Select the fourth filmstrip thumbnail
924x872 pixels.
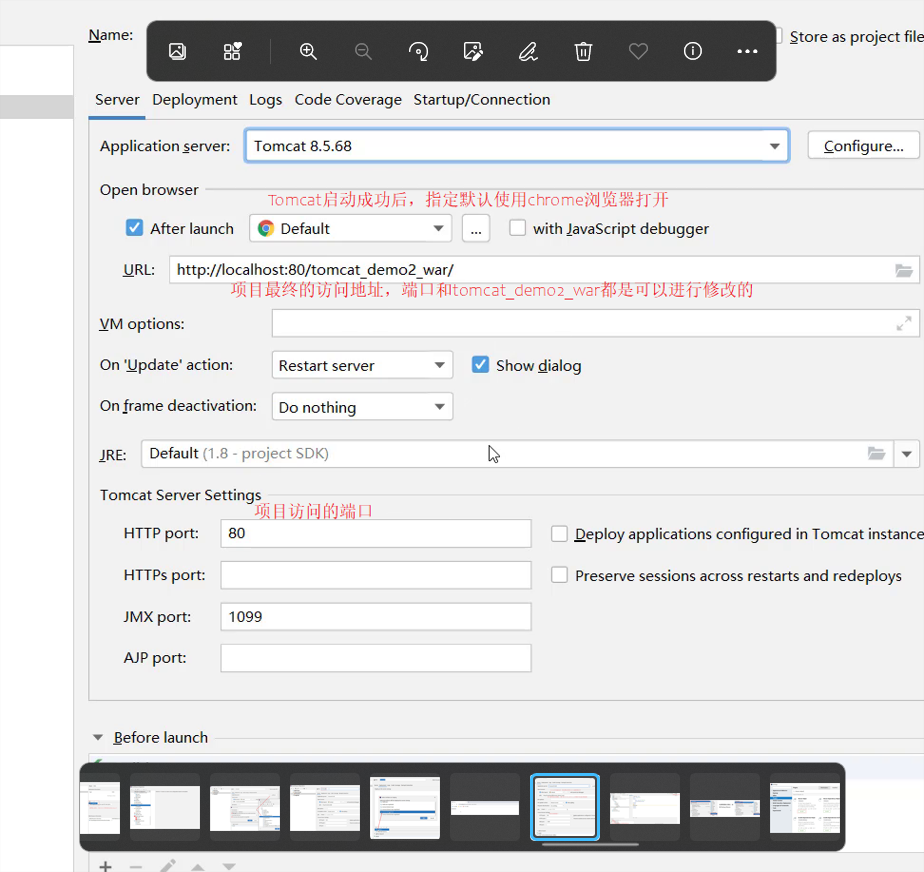[x=325, y=807]
